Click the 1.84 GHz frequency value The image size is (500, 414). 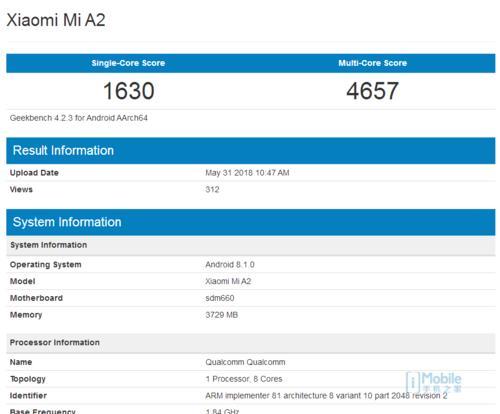(x=222, y=411)
